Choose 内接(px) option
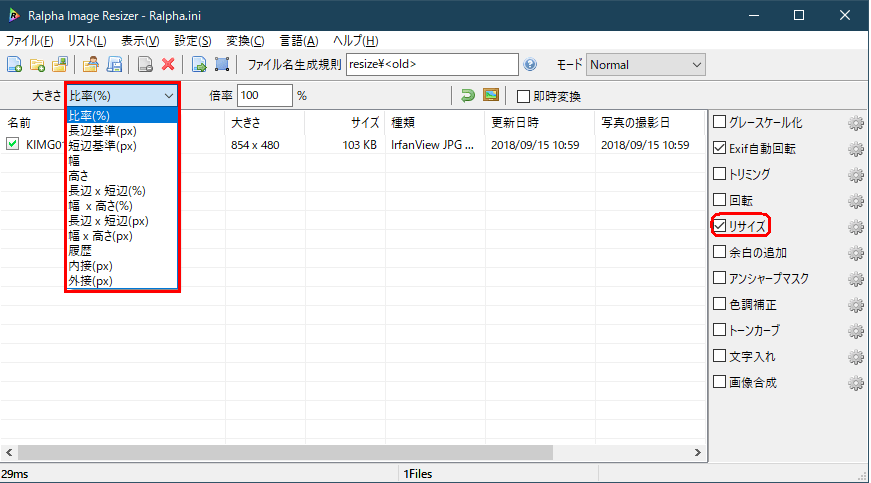 (122, 266)
